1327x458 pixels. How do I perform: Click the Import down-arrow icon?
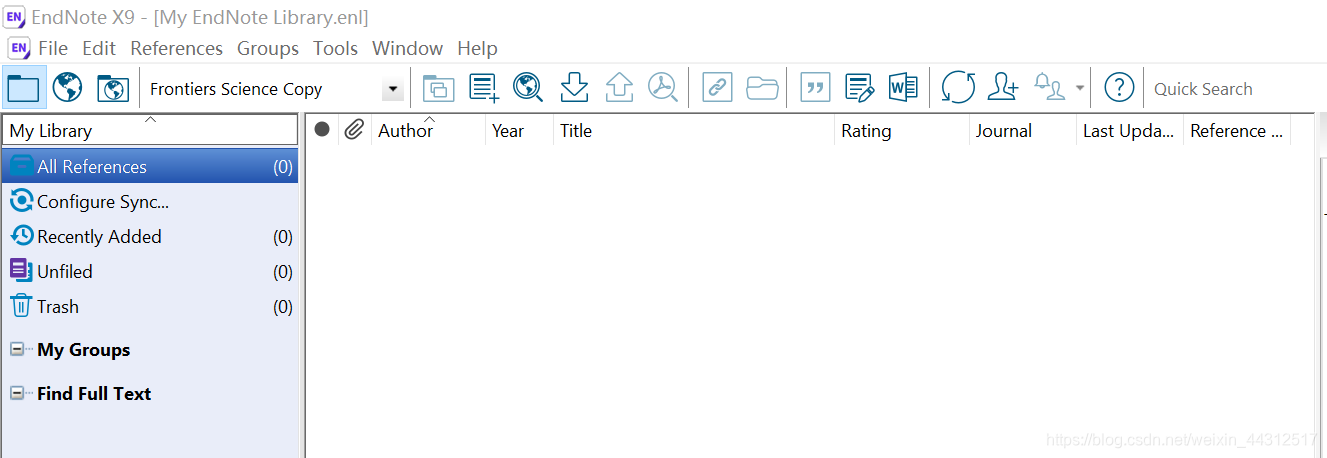click(x=574, y=88)
